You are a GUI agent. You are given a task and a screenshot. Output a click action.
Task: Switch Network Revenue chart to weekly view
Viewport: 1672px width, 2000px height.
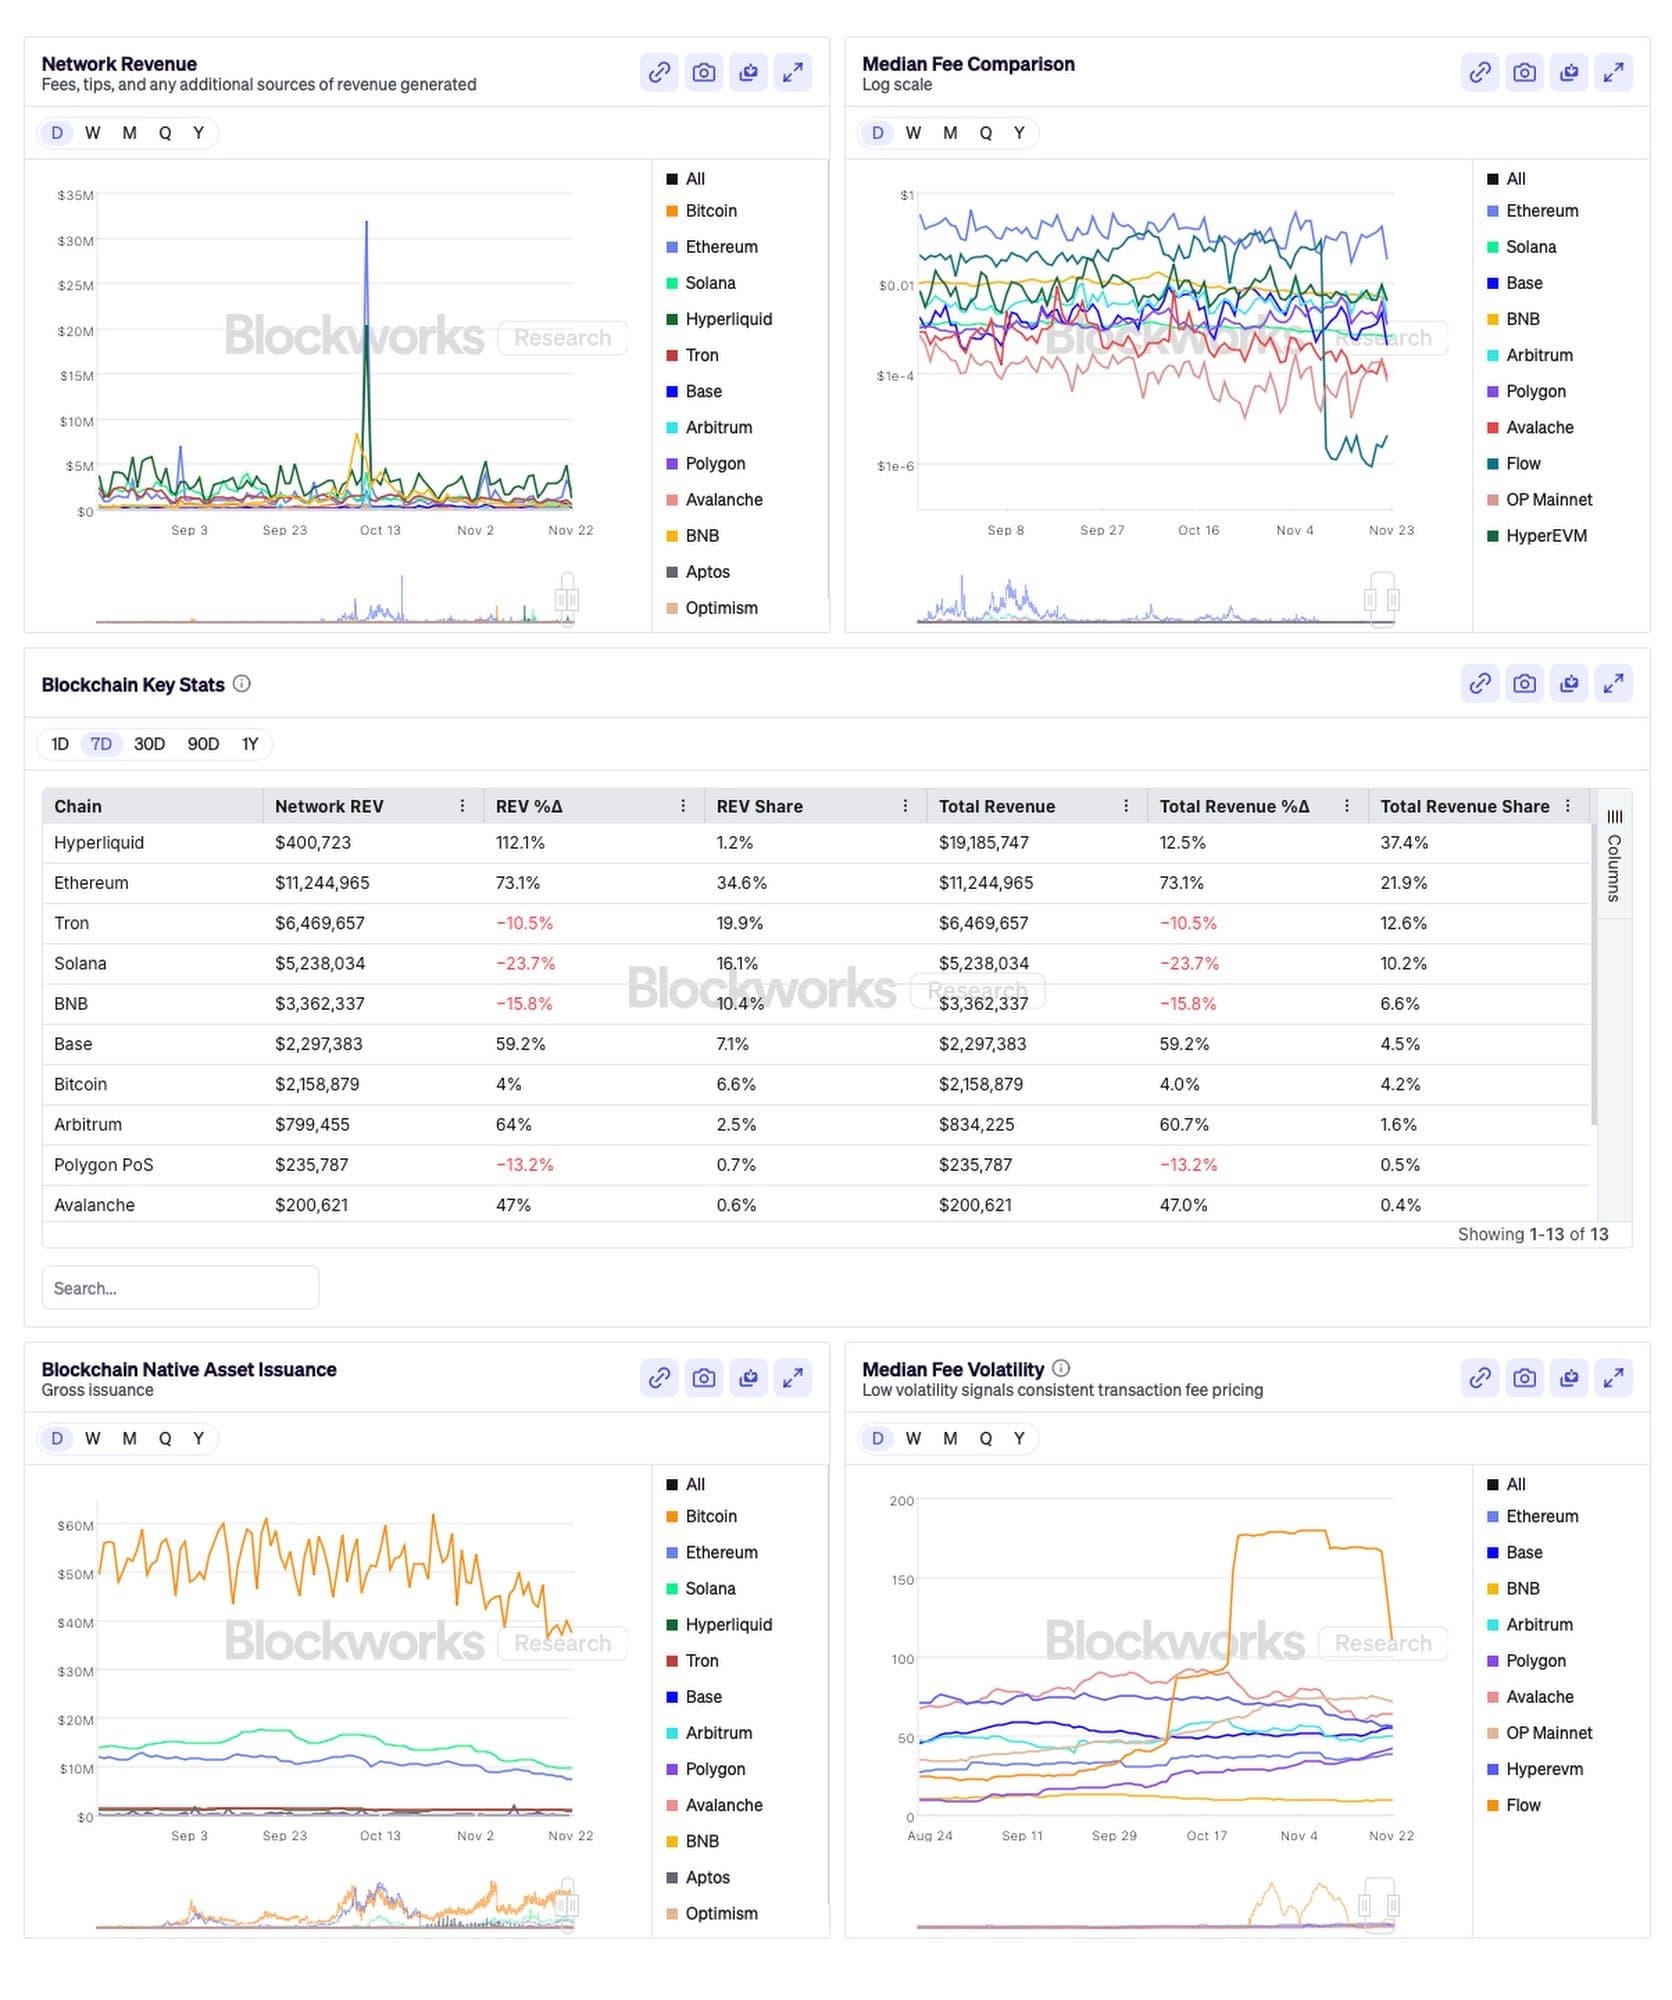(x=92, y=133)
